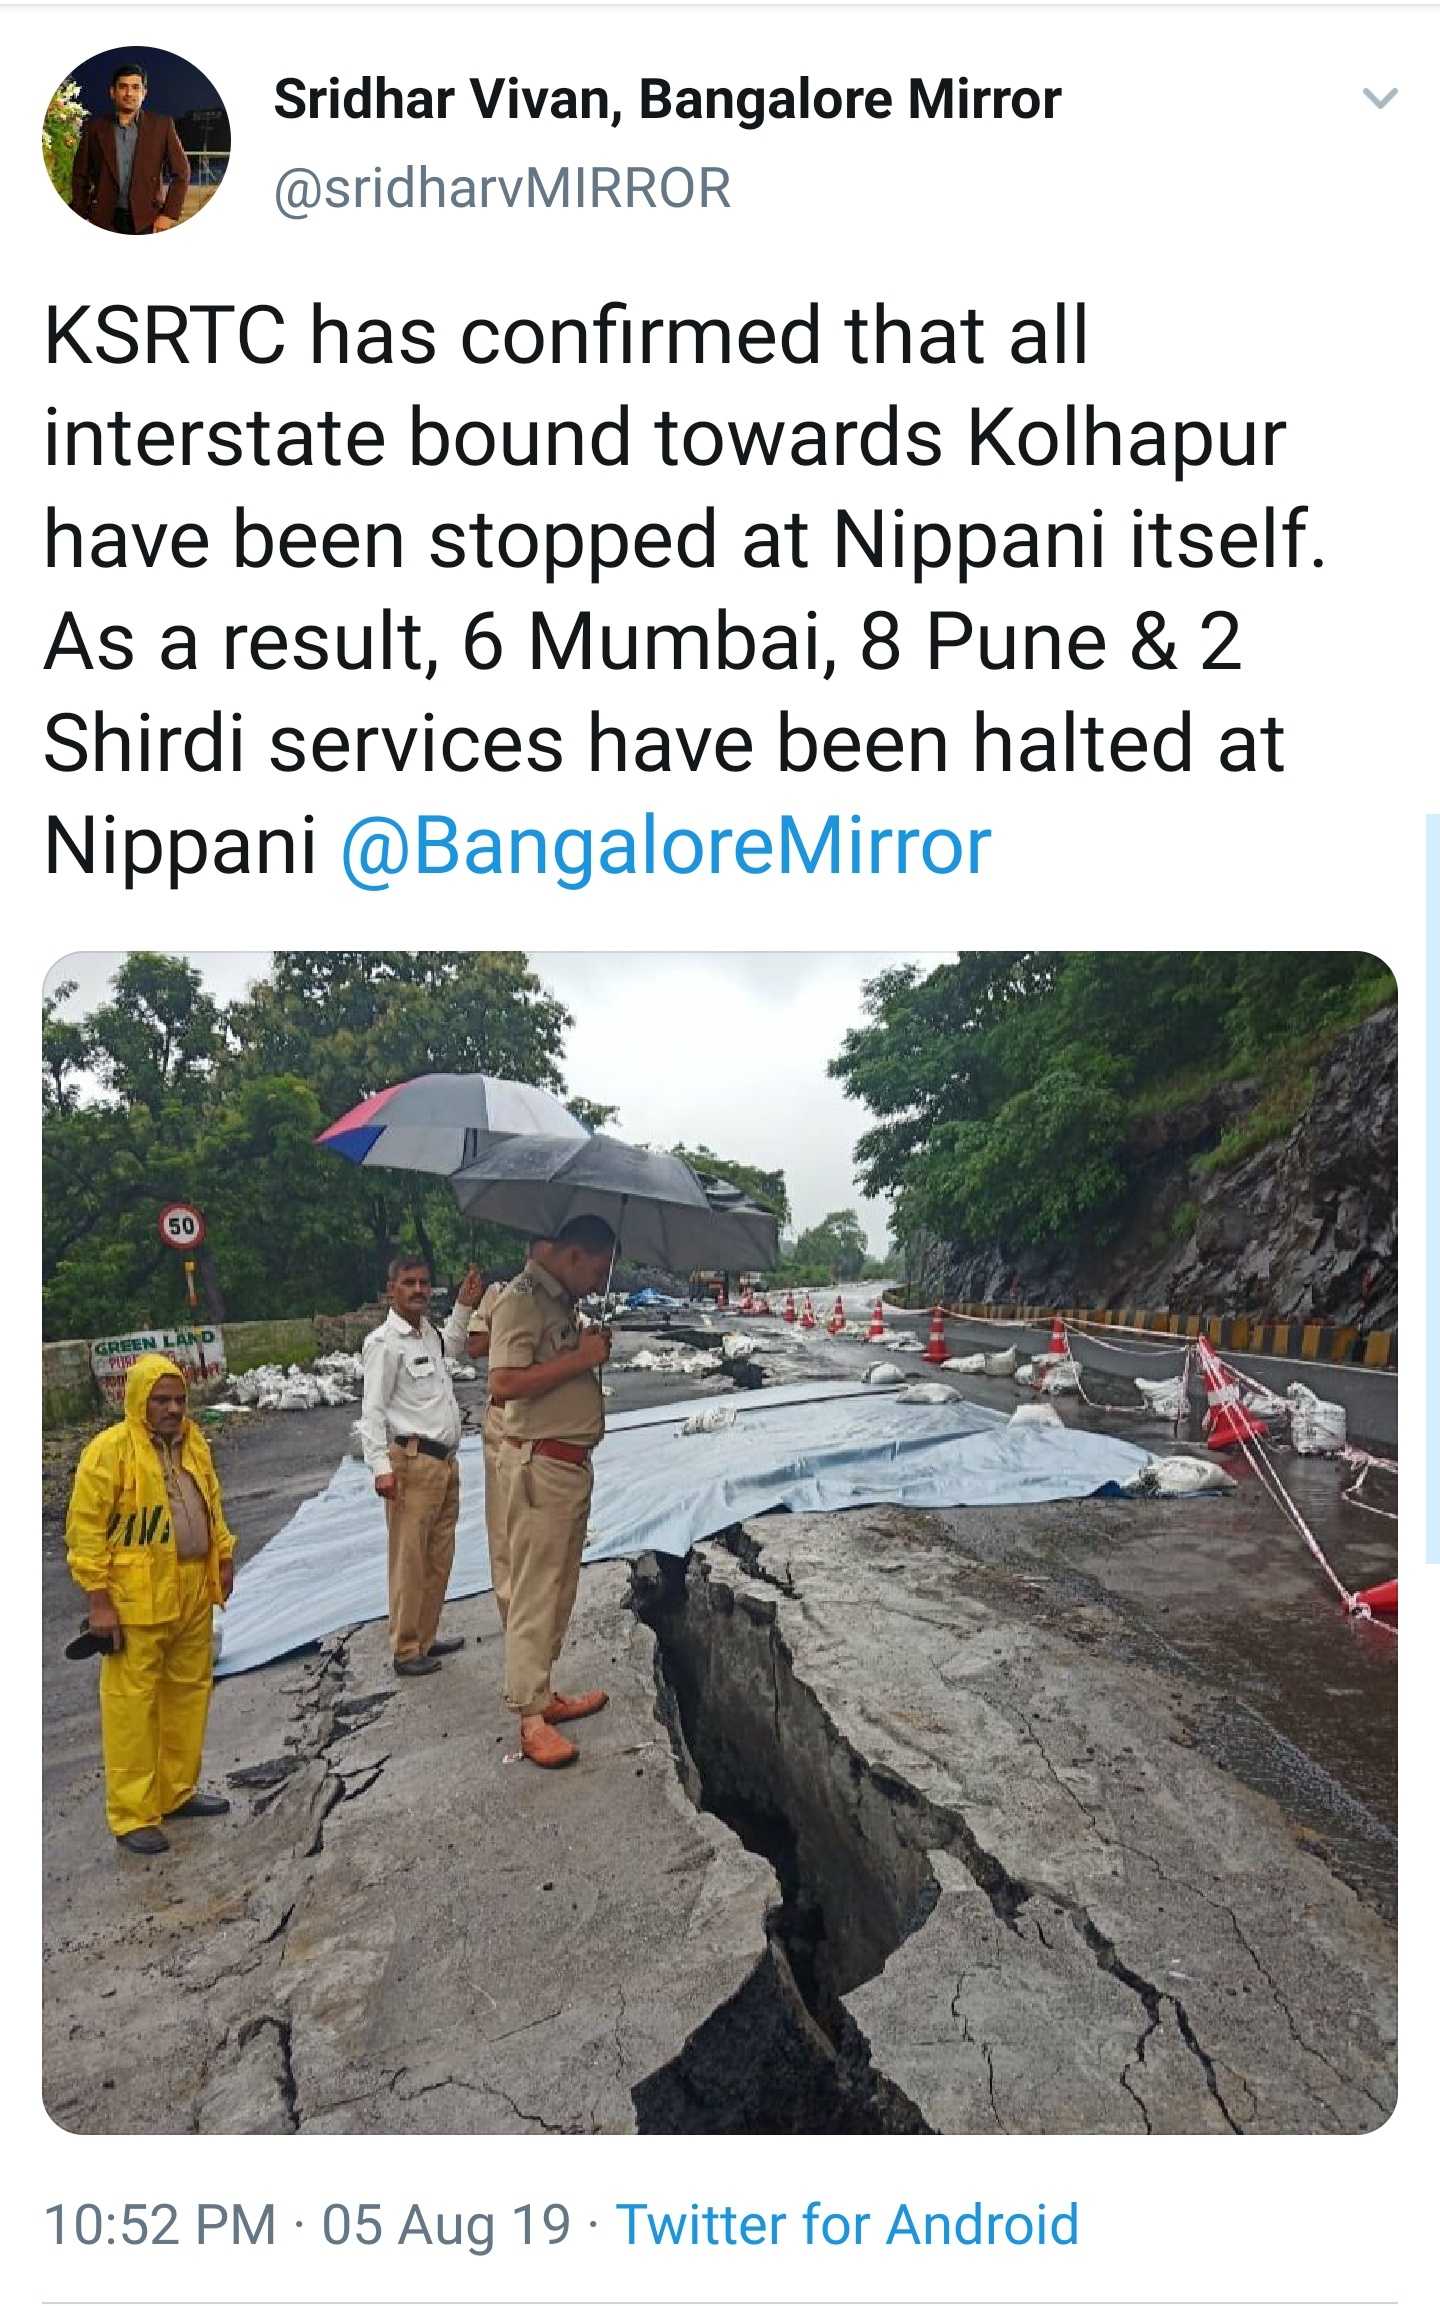Viewport: 1440px width, 2306px height.
Task: Tap the pink and grey umbrella in photo
Action: pos(450,1122)
